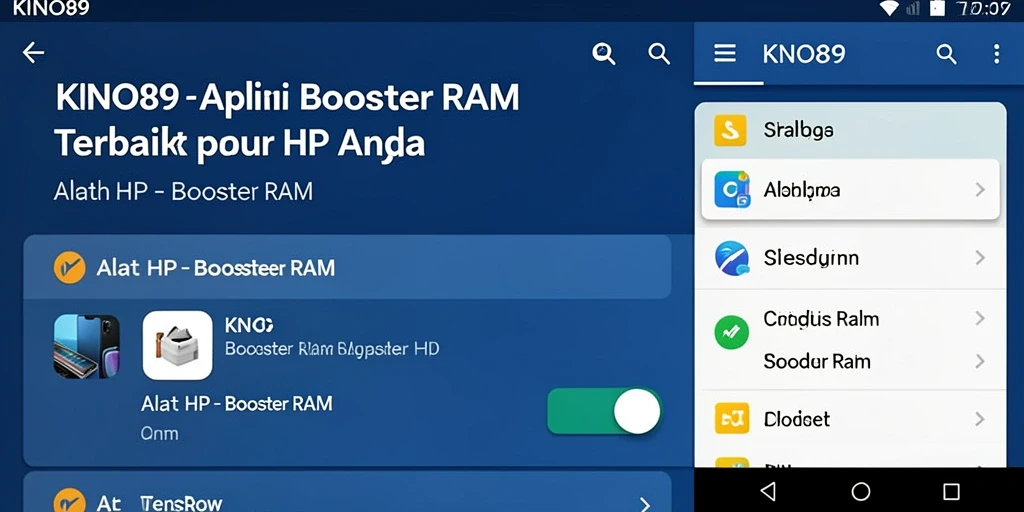Click the Booster Ram app description text
The width and height of the screenshot is (1024, 512).
coord(332,349)
